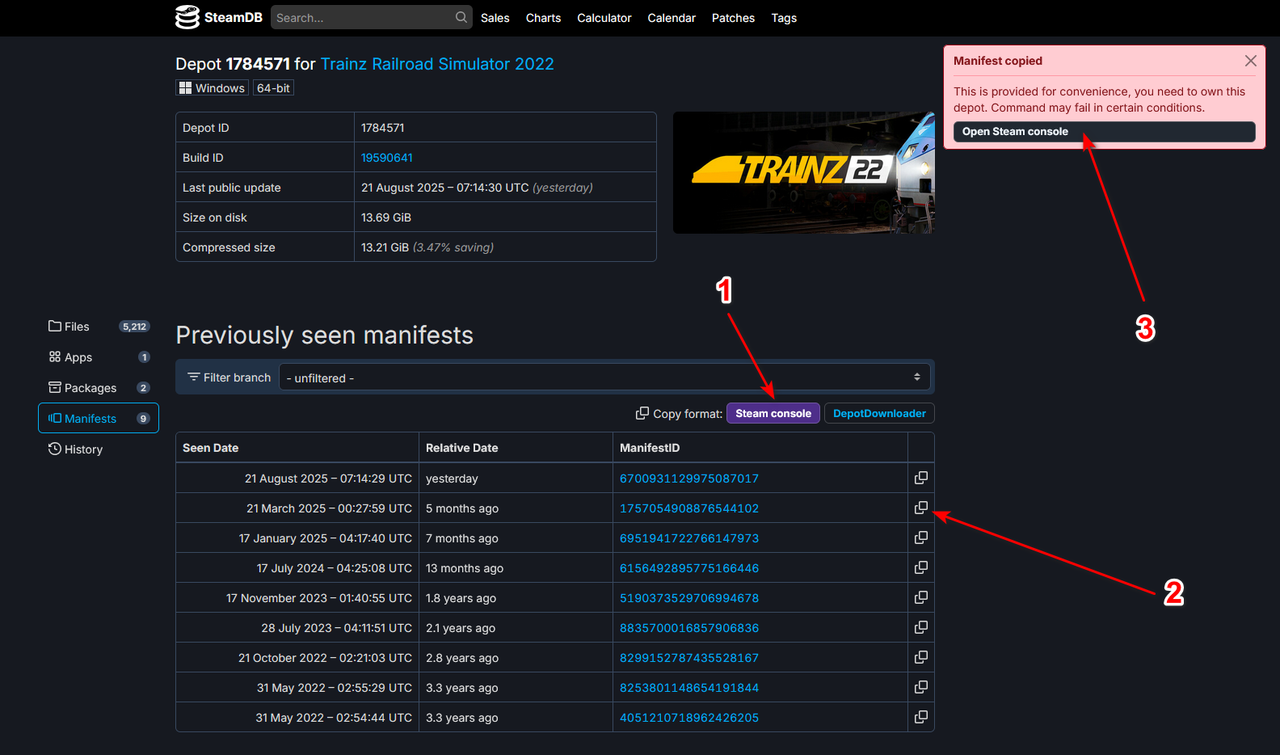1280x755 pixels.
Task: Switch to the Apps tab
Action: pos(98,357)
